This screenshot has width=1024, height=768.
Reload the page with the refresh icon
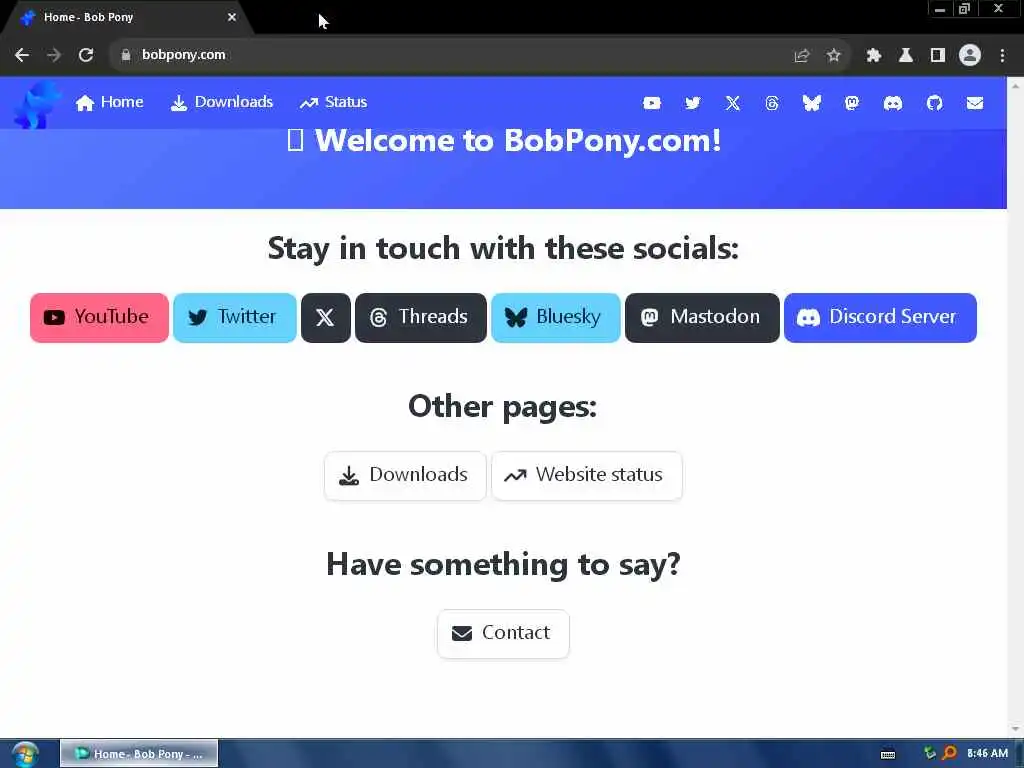pos(86,55)
